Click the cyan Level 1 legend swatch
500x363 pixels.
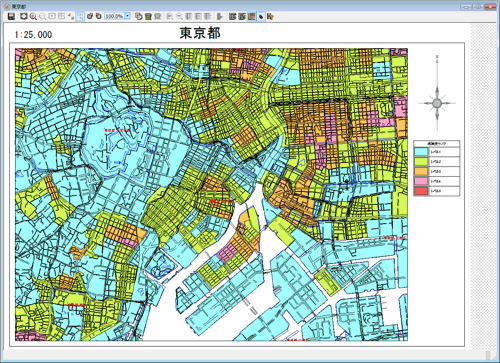pos(421,152)
